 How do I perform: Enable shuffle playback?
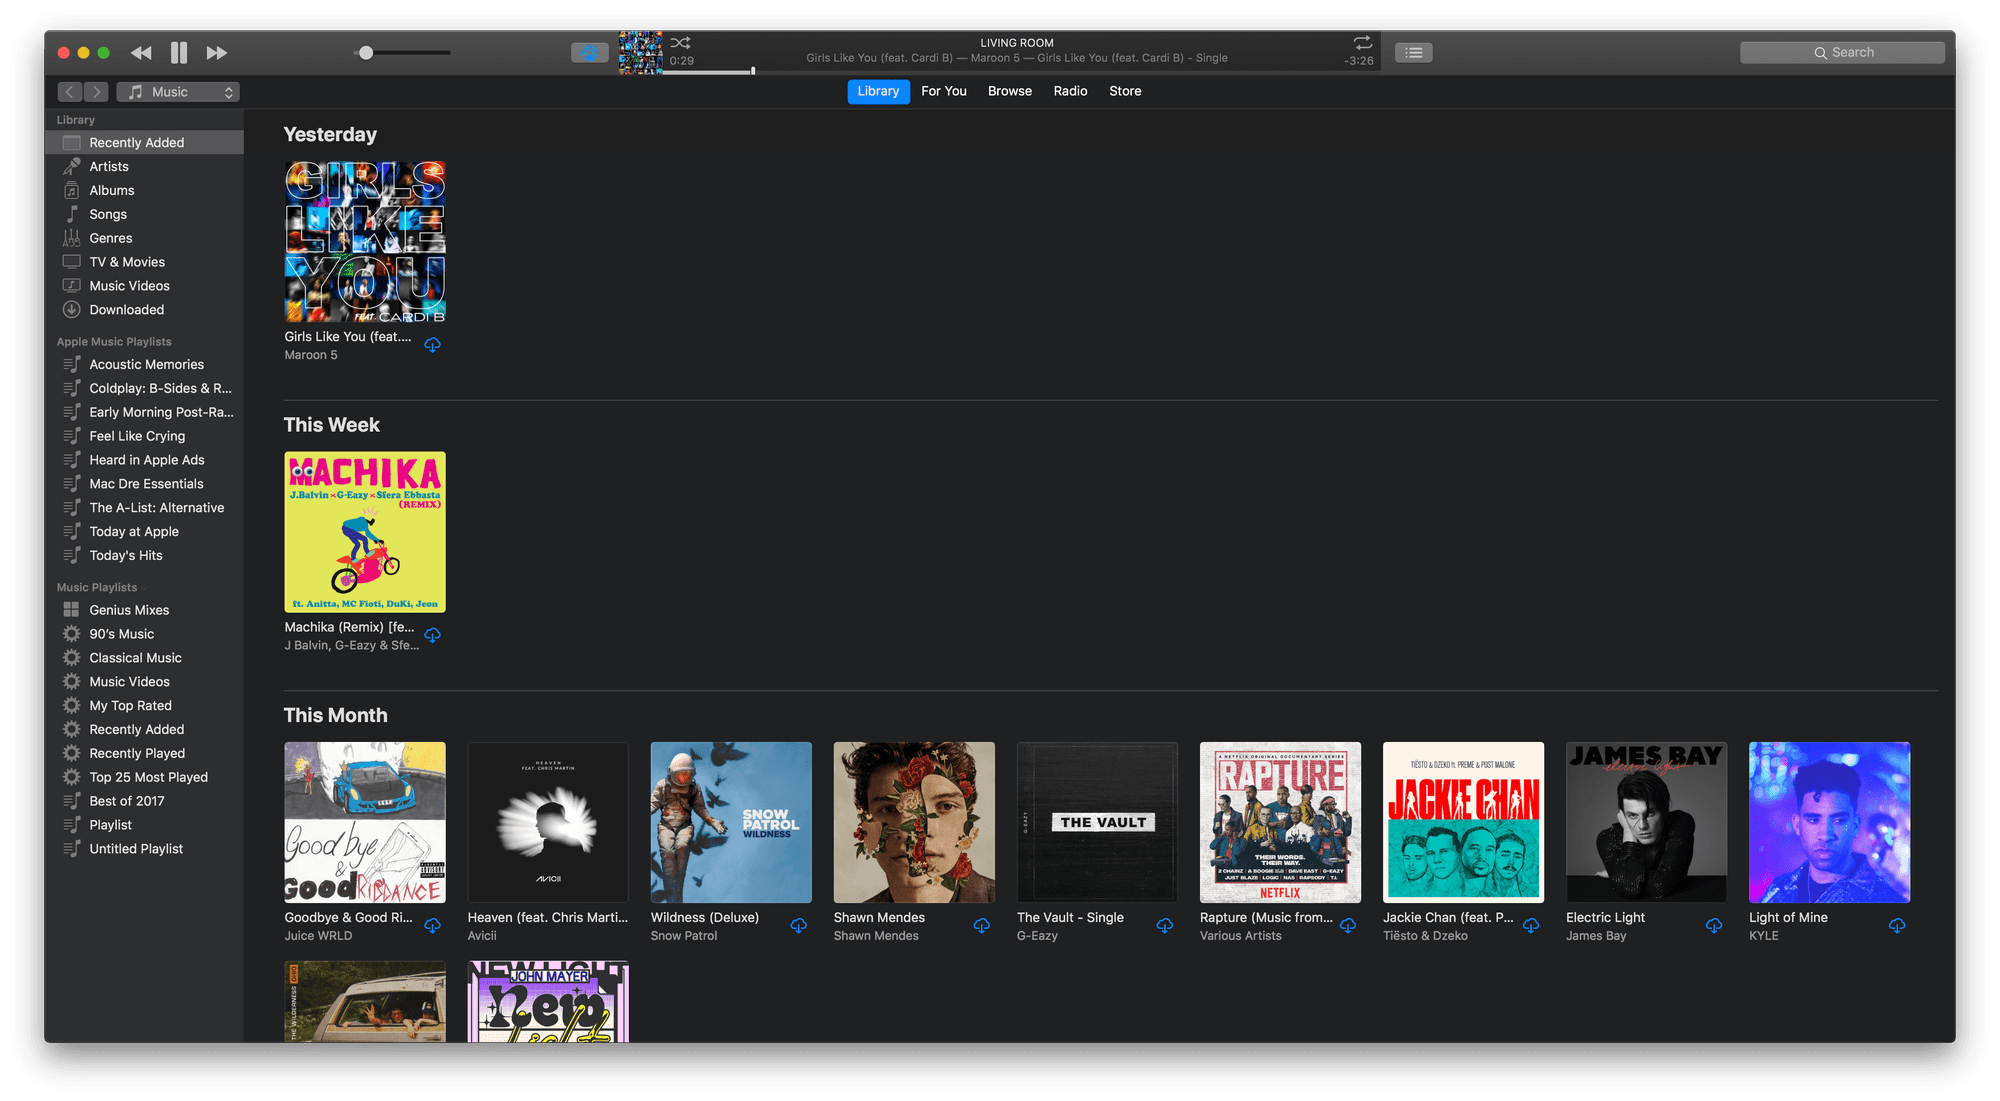click(x=680, y=43)
